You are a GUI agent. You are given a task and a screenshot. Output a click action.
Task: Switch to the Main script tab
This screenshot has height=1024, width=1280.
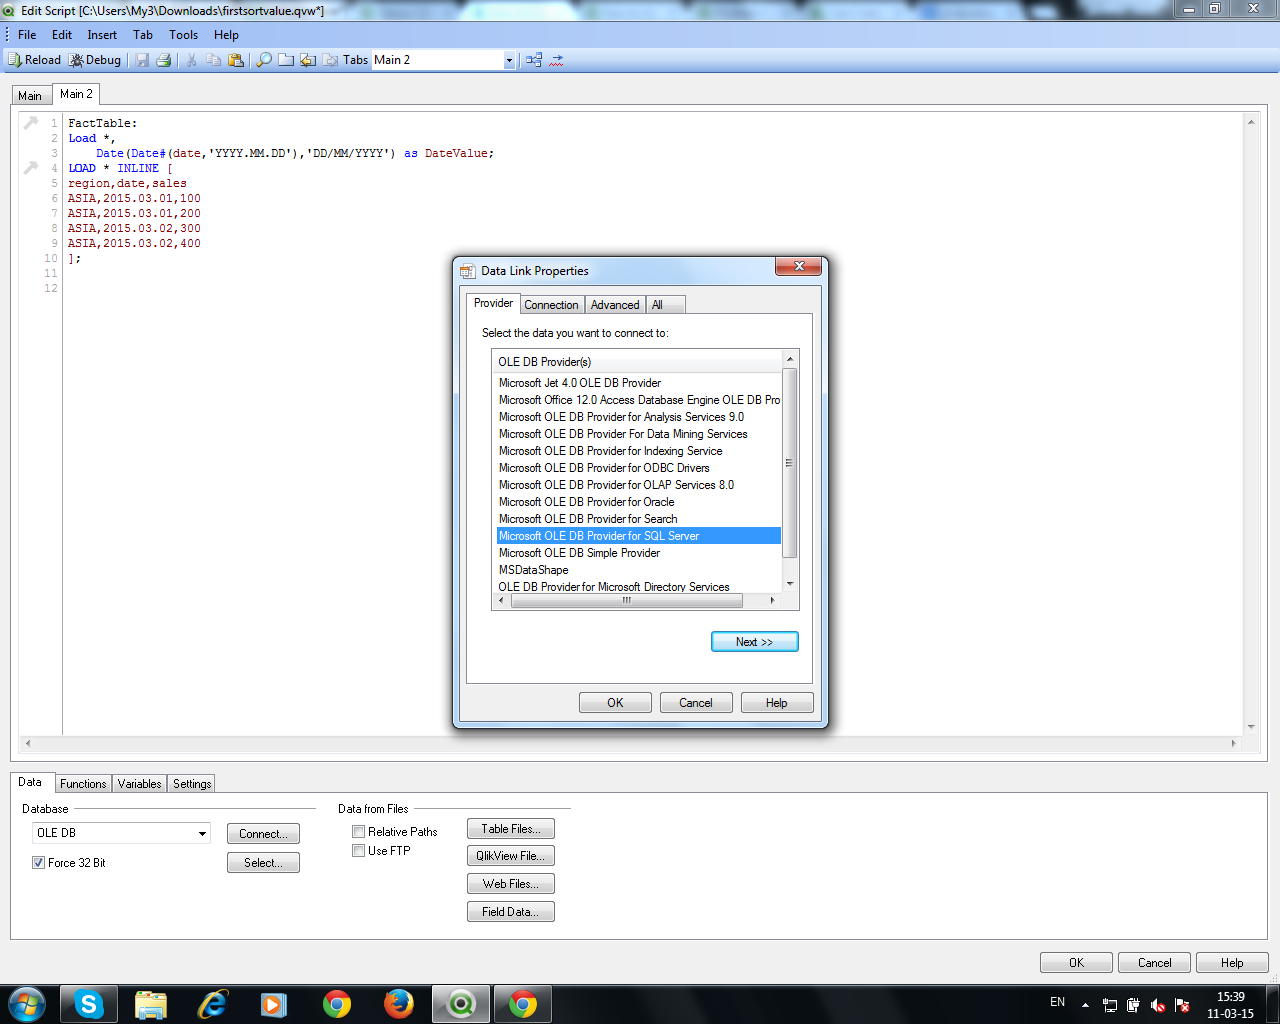pos(30,96)
